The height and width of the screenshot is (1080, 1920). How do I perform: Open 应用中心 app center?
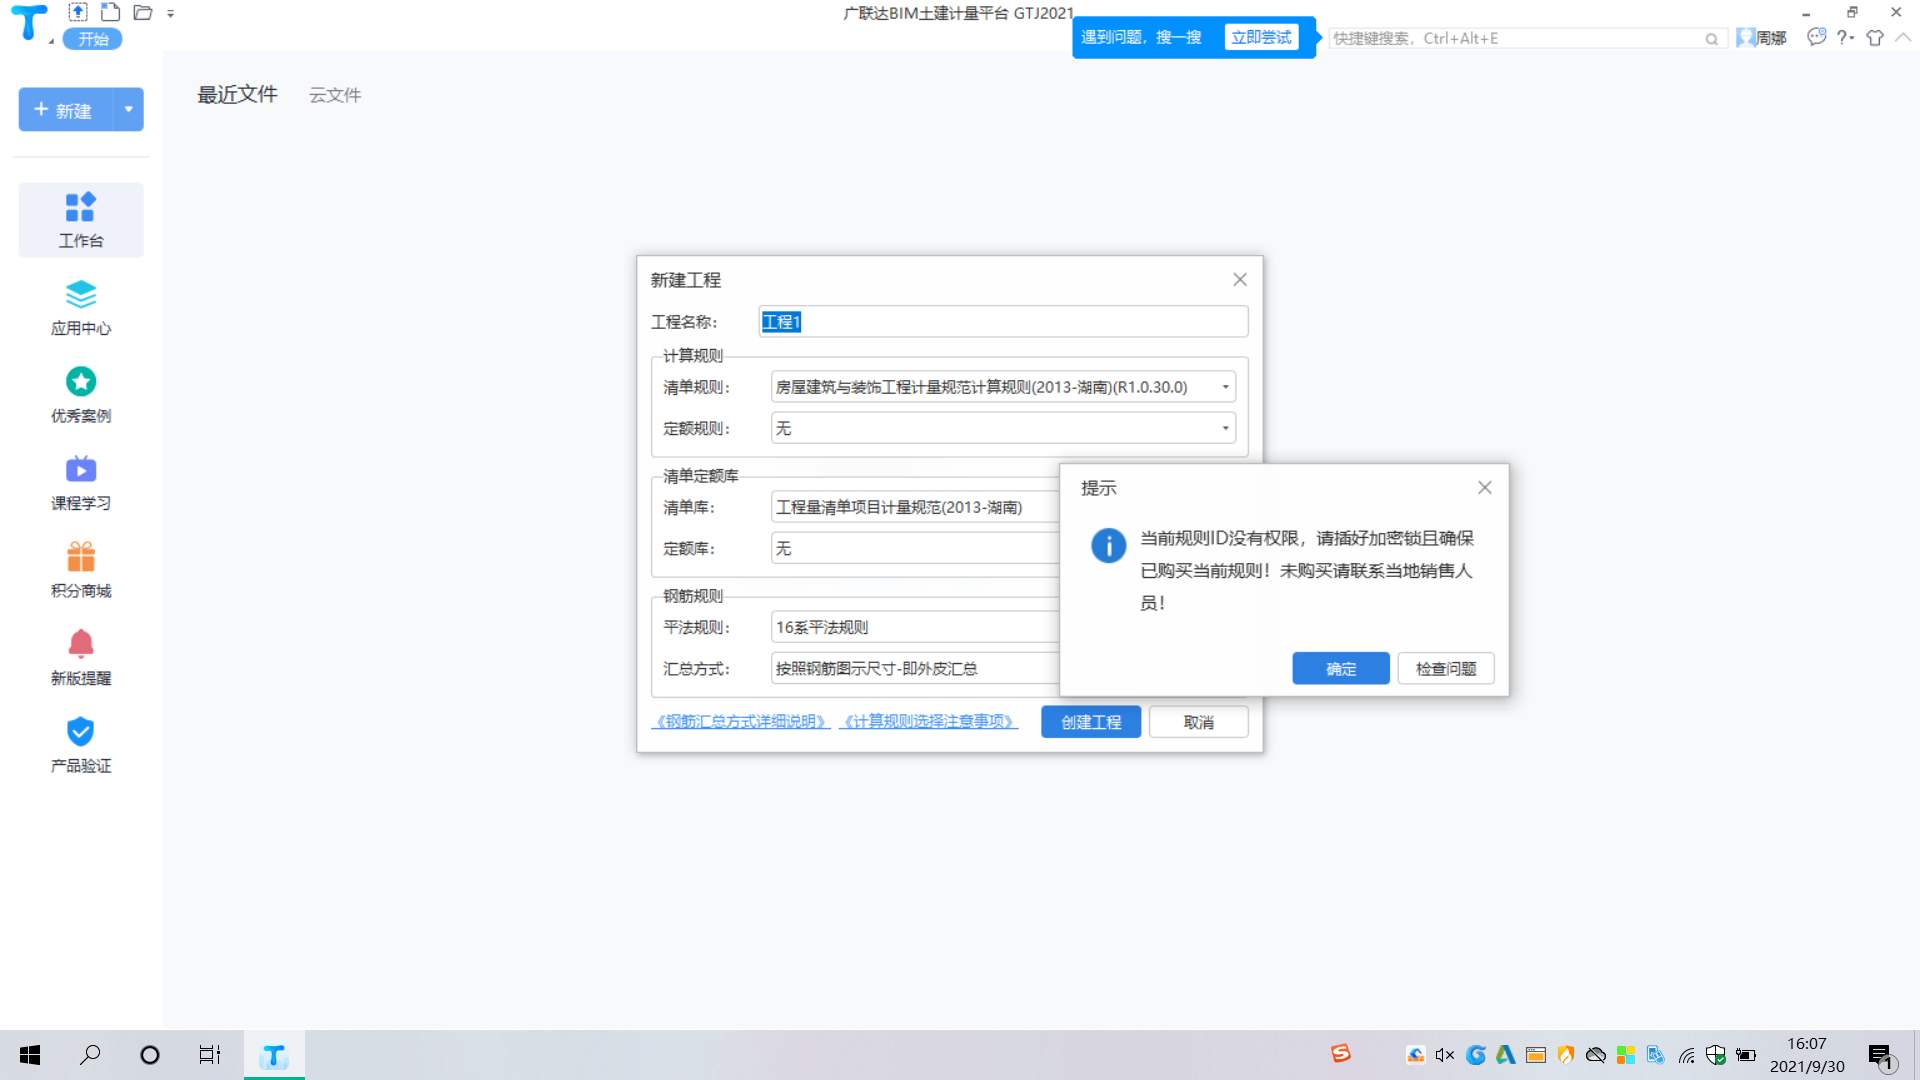[80, 308]
